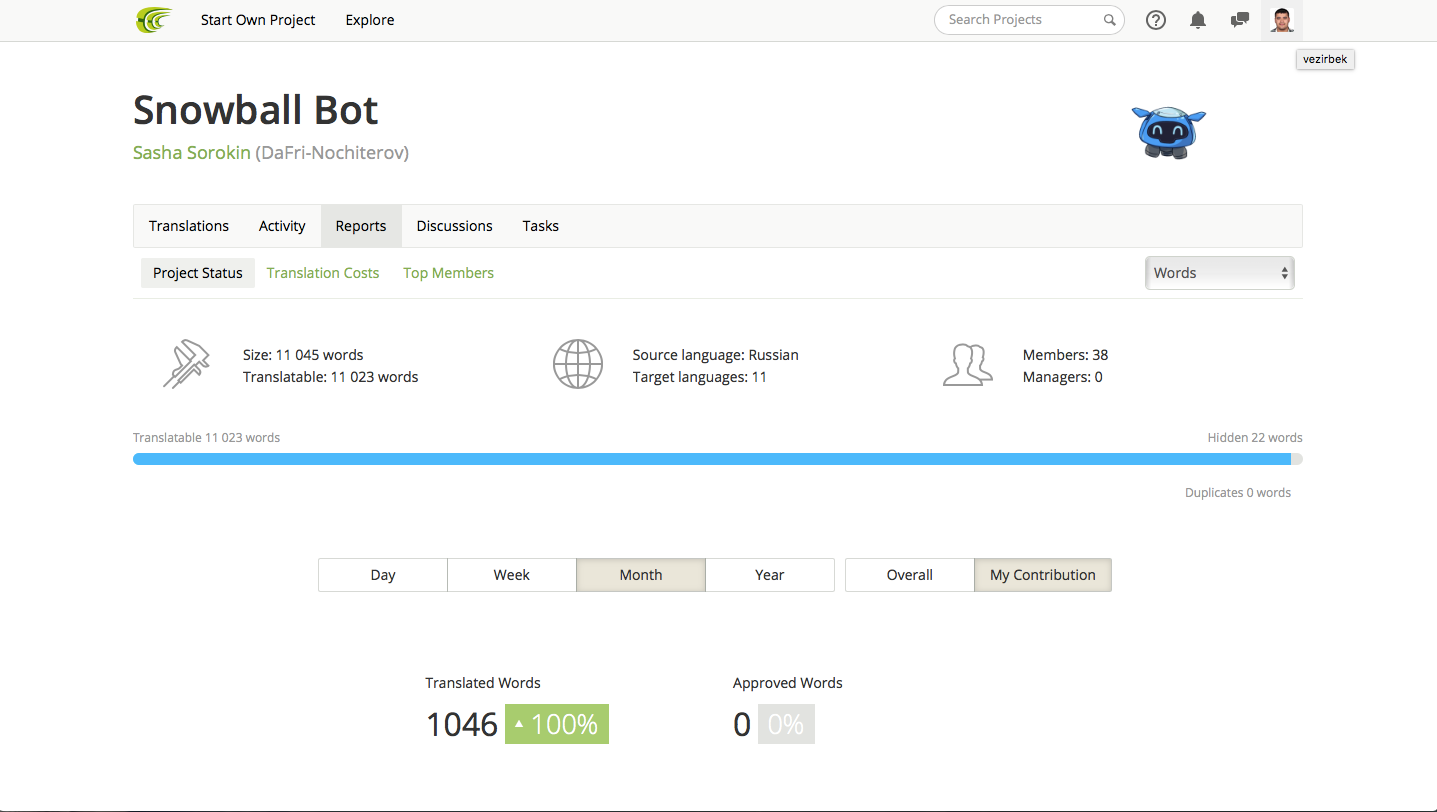This screenshot has height=812, width=1437.
Task: Select the Month period toggle
Action: point(641,575)
